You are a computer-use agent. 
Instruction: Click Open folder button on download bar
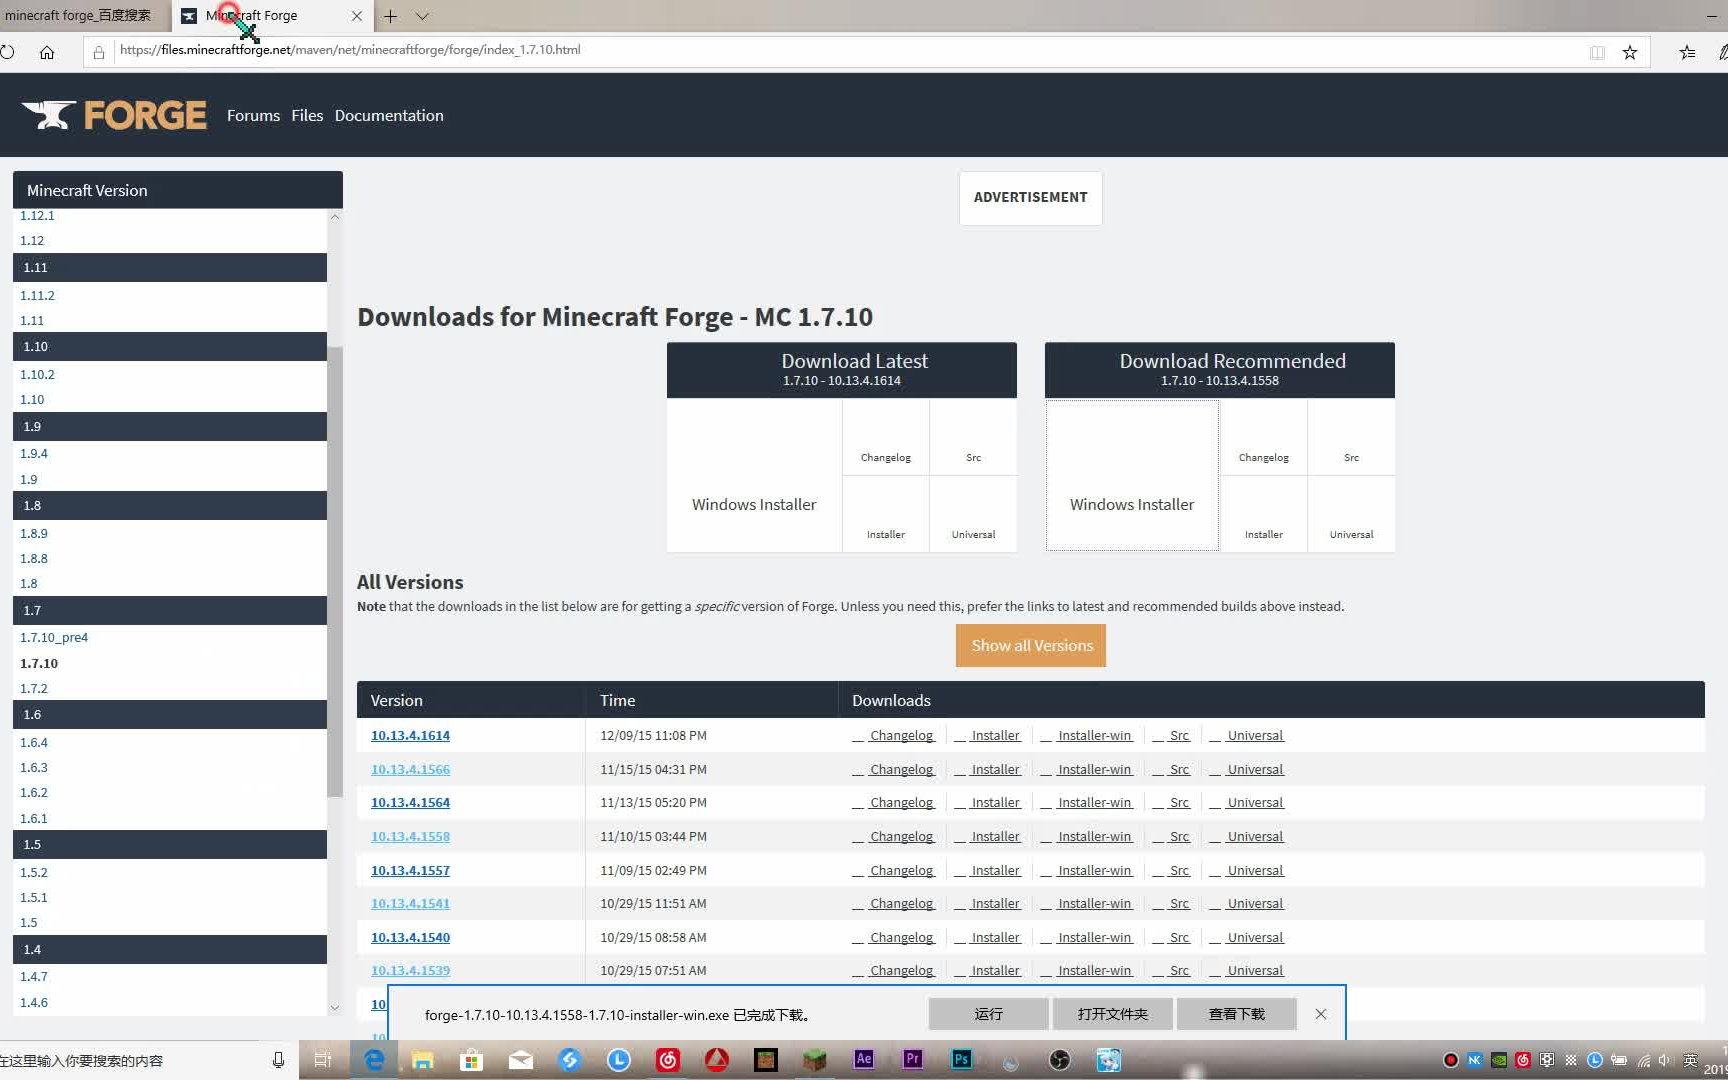[x=1112, y=1014]
